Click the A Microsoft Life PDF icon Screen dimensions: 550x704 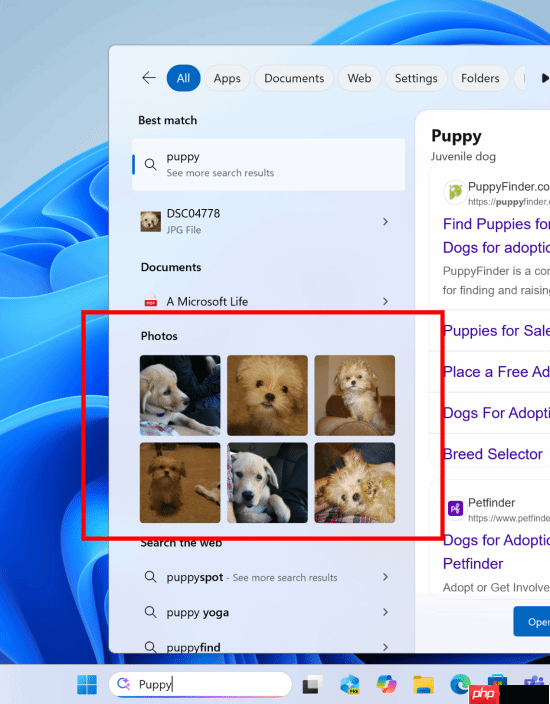click(151, 301)
